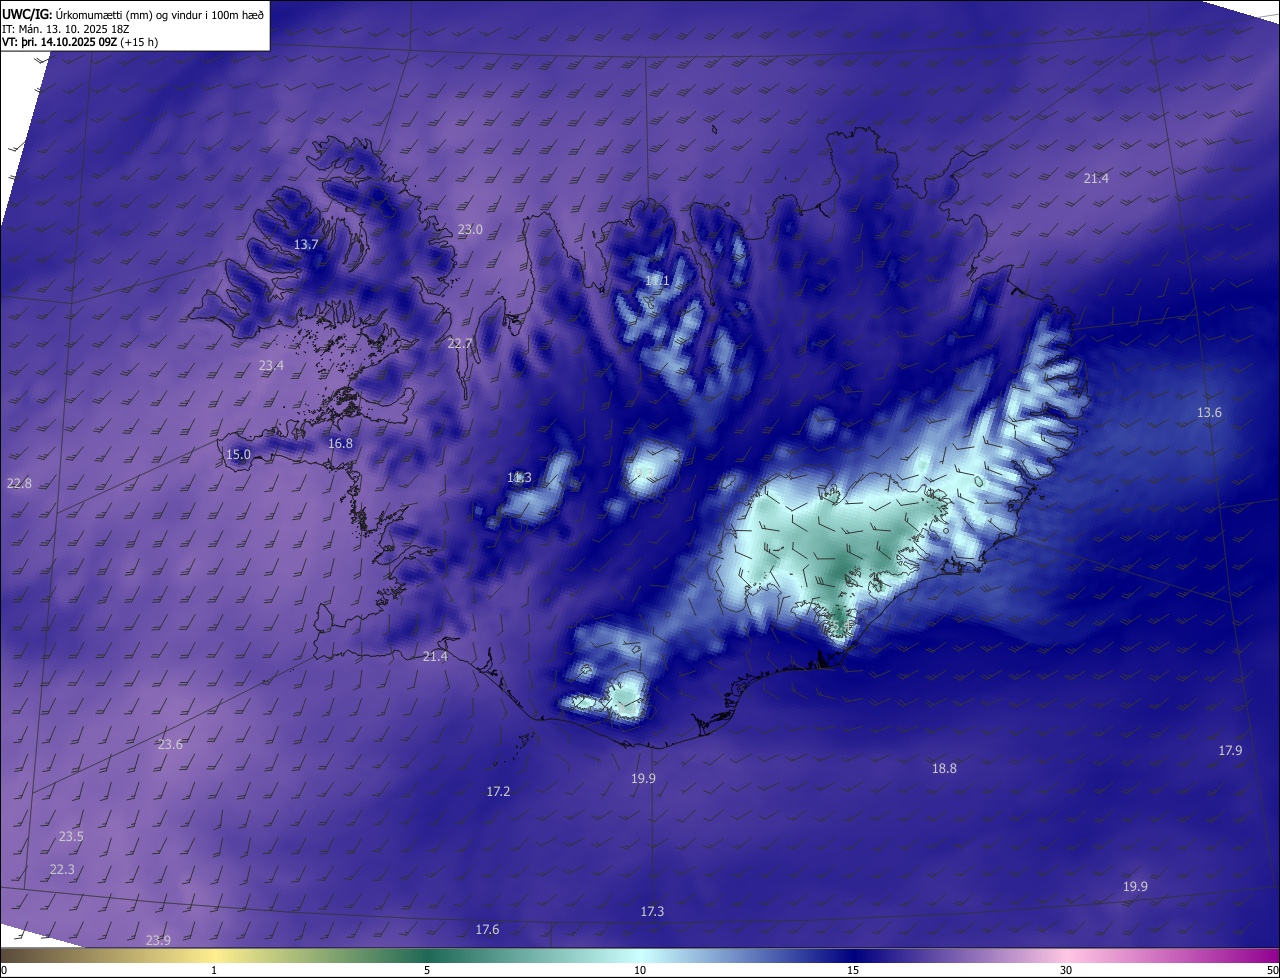
Task: Click the 23.6 value label
Action: pyautogui.click(x=170, y=745)
